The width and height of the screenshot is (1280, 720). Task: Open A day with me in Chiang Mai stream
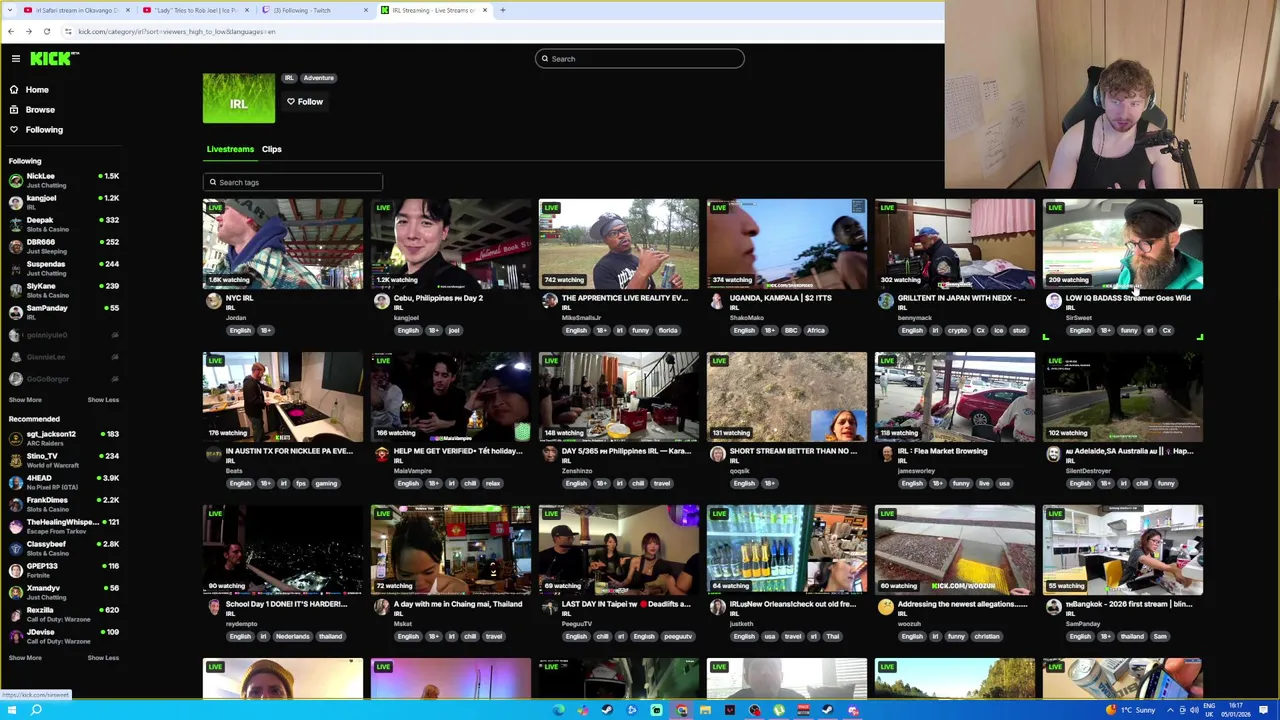(x=451, y=550)
